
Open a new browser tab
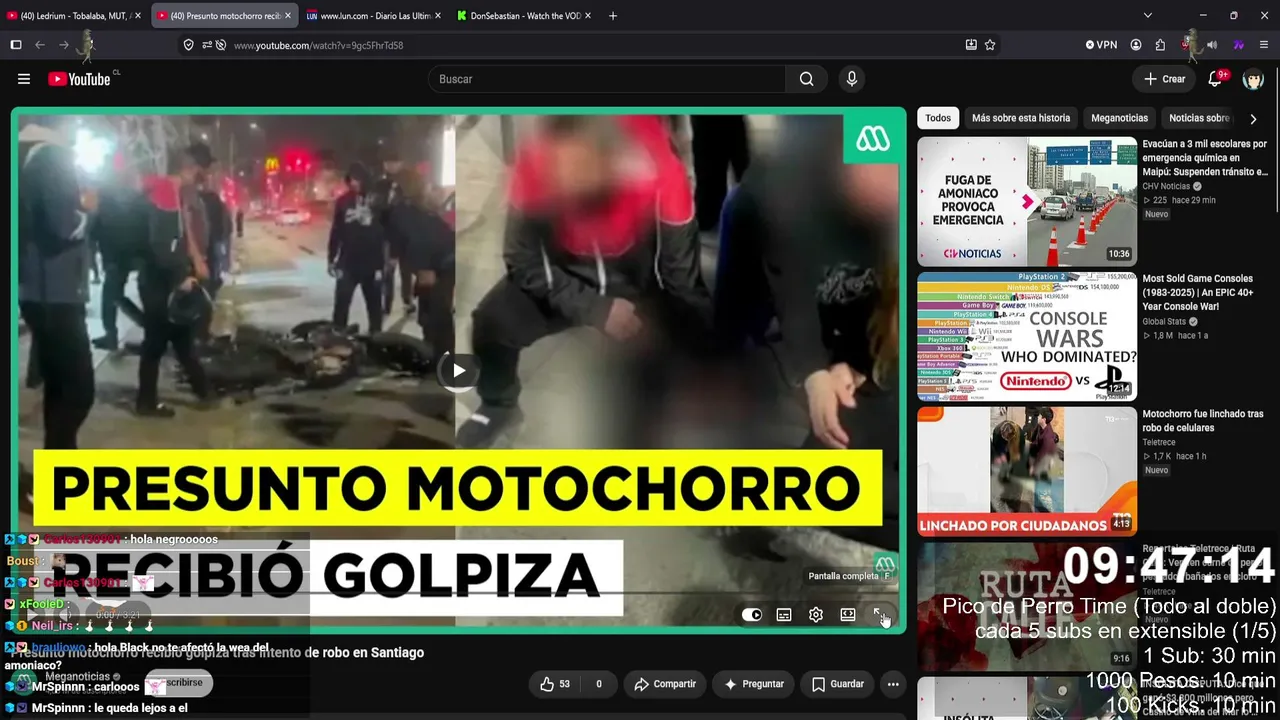613,16
